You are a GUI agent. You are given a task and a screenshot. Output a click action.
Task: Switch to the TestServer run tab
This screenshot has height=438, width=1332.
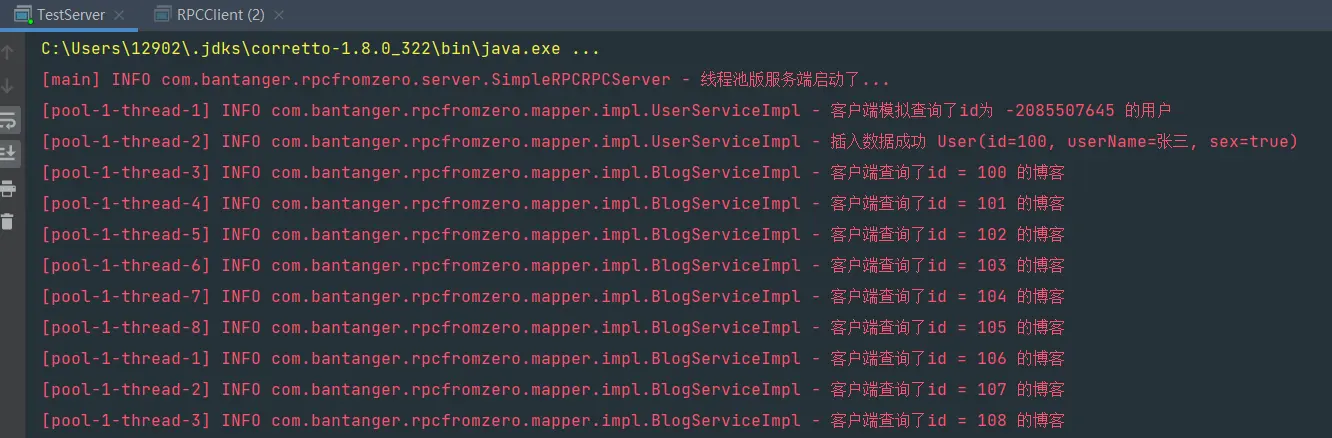[70, 15]
